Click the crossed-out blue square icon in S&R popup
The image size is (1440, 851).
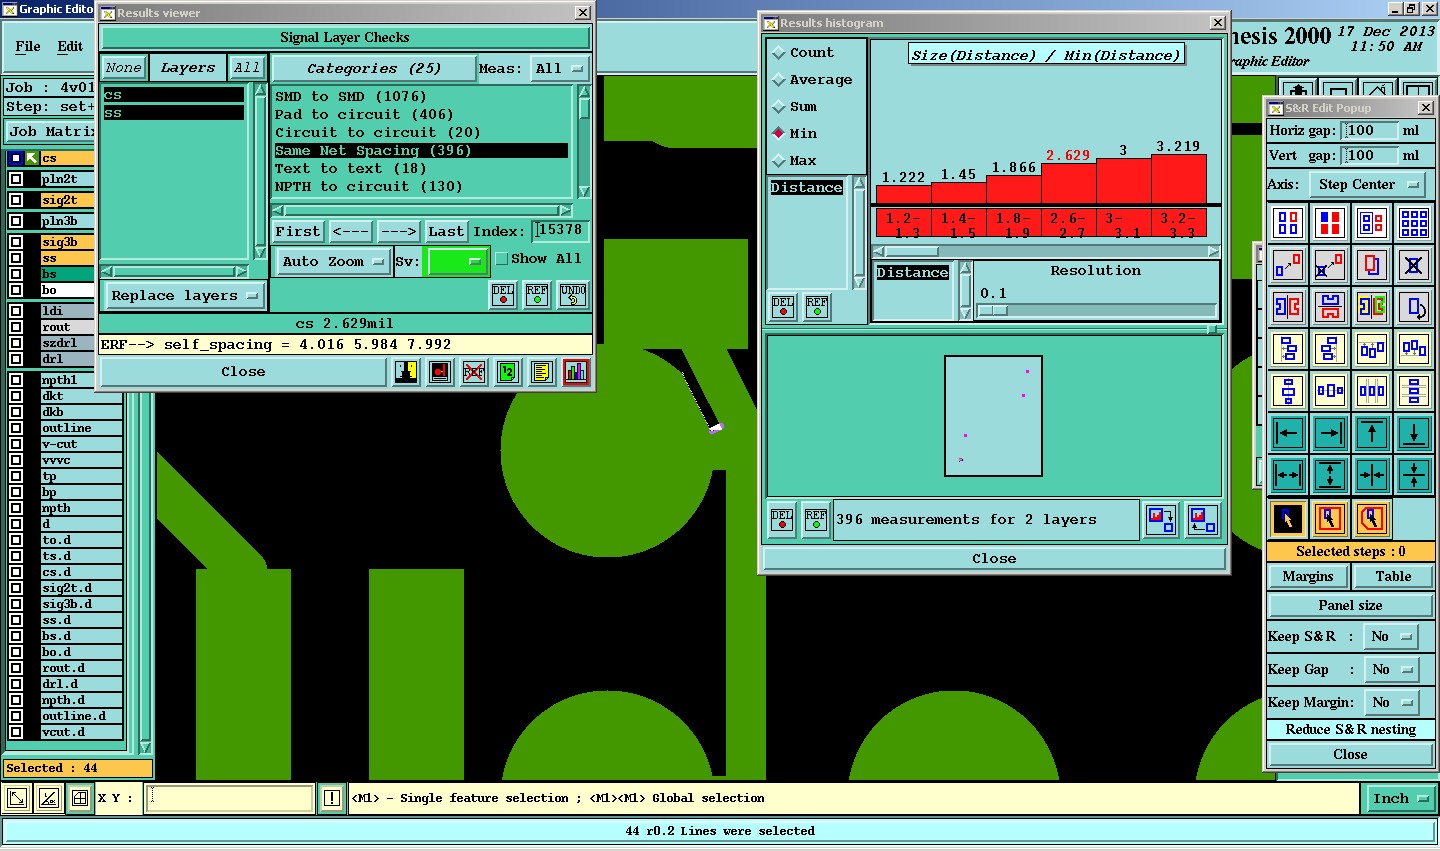1414,265
